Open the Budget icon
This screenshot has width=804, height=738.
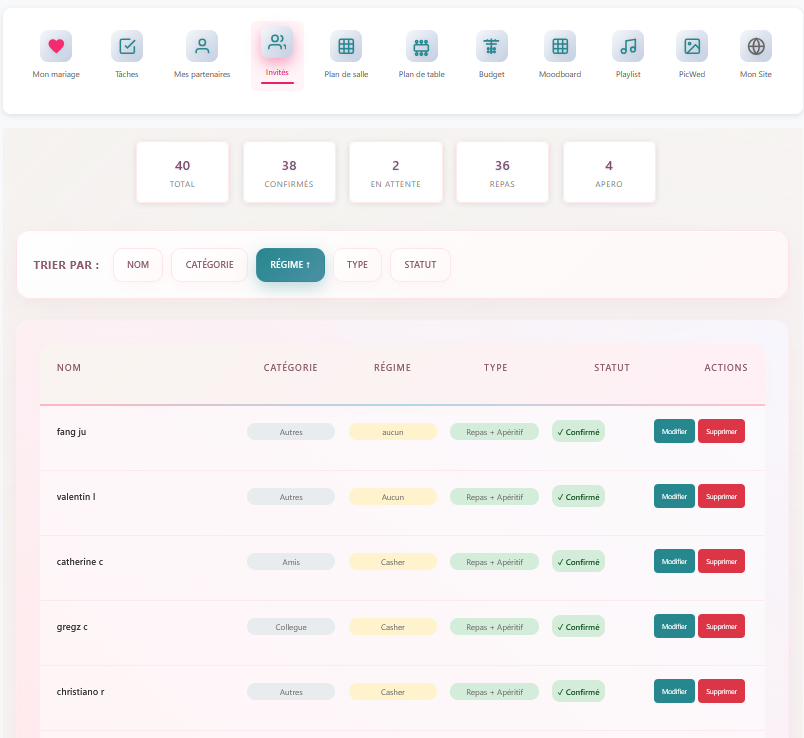pyautogui.click(x=491, y=46)
